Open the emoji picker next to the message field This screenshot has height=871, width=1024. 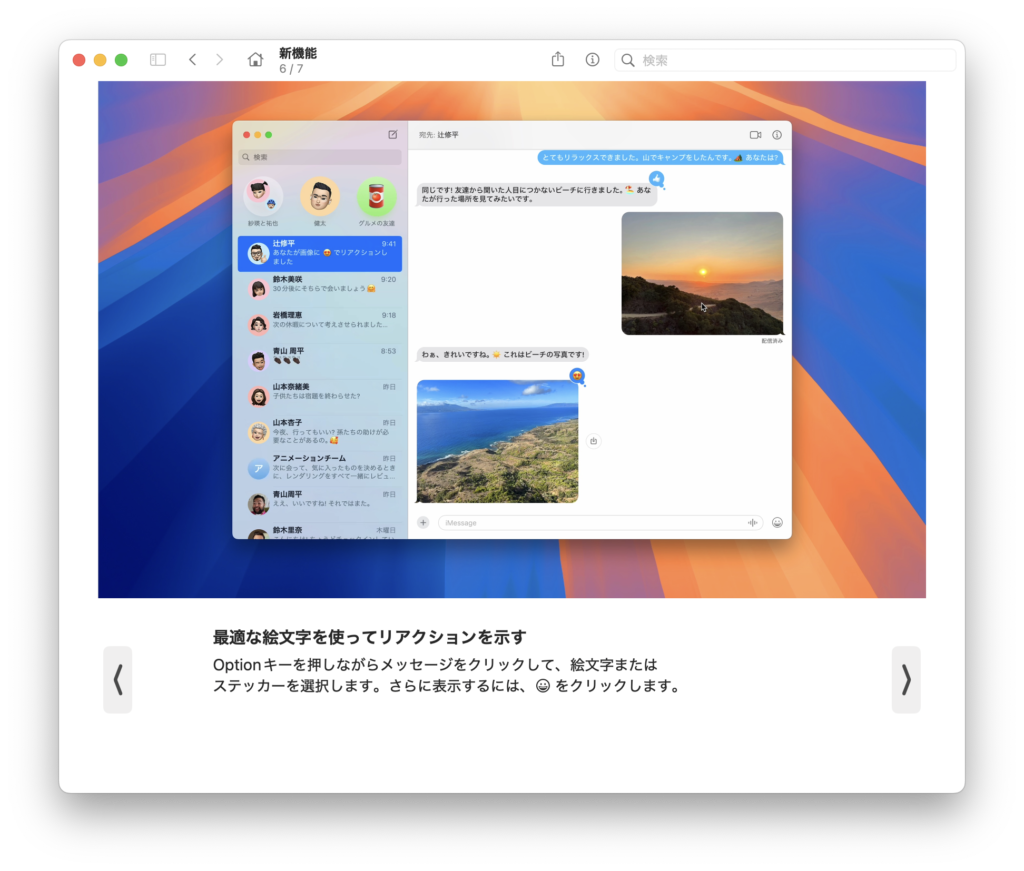click(777, 522)
